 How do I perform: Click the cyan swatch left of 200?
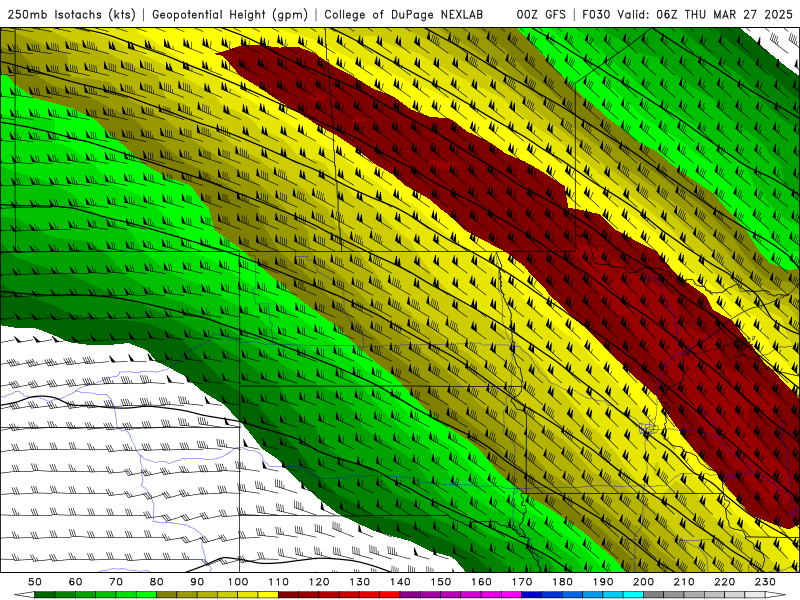633,595
